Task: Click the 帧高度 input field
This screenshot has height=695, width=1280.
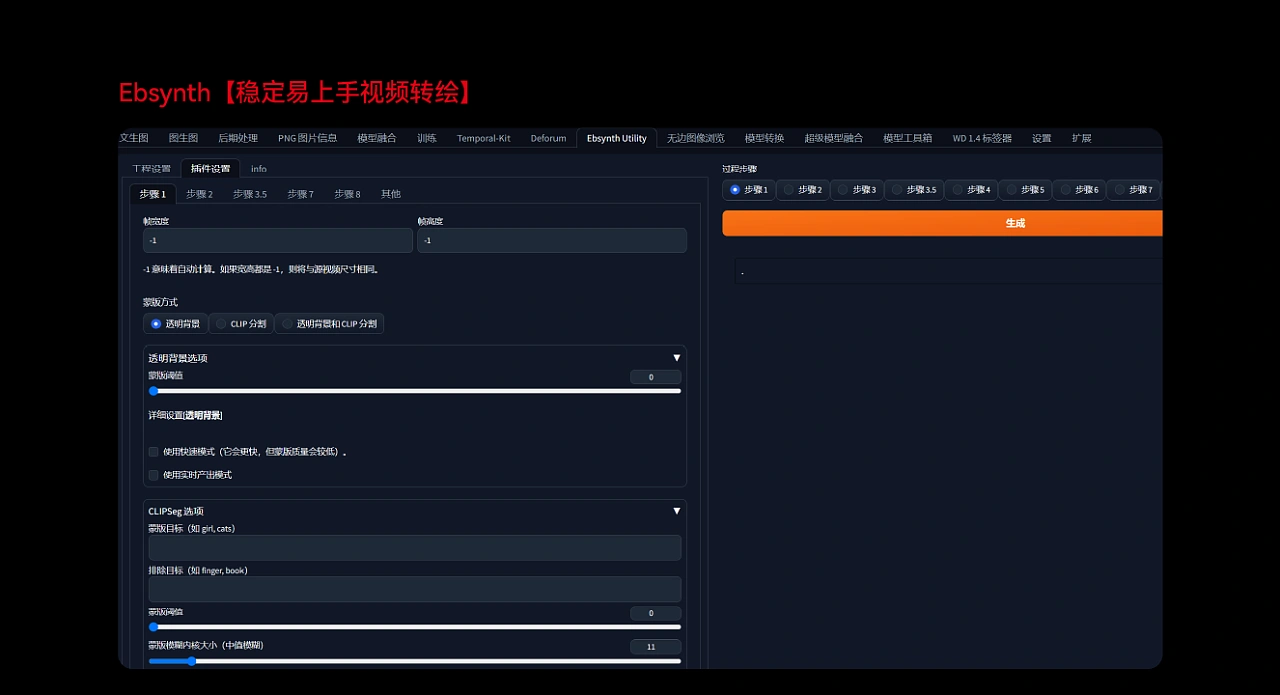Action: [552, 240]
